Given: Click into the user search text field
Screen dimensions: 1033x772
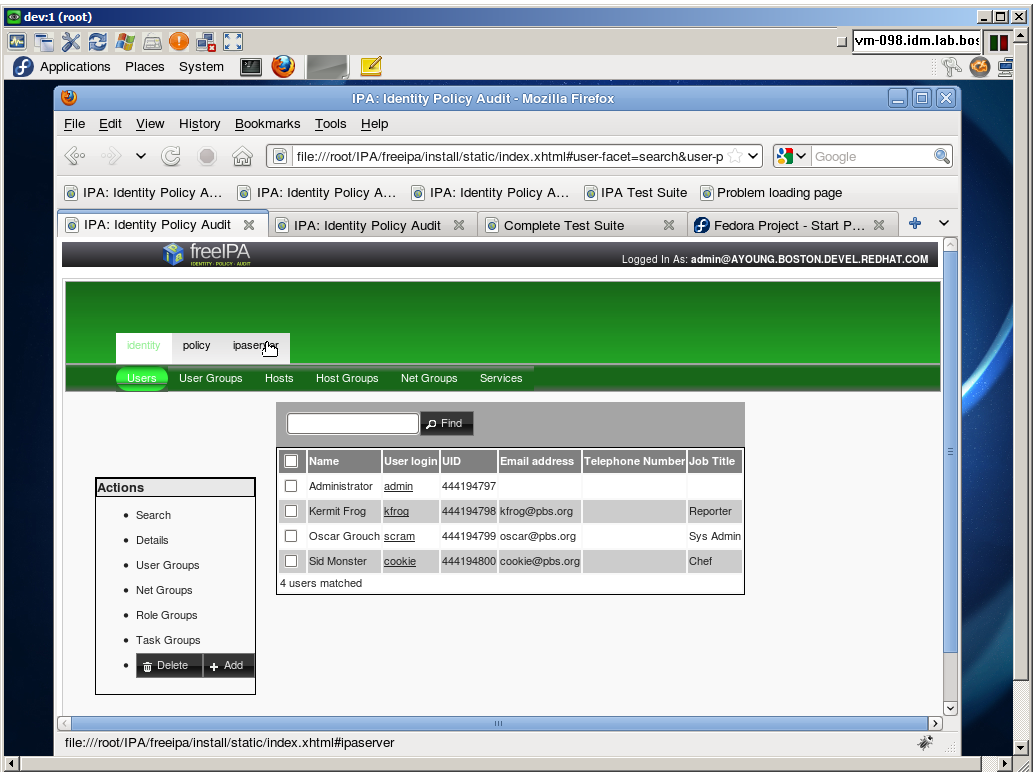Looking at the screenshot, I should tap(353, 424).
